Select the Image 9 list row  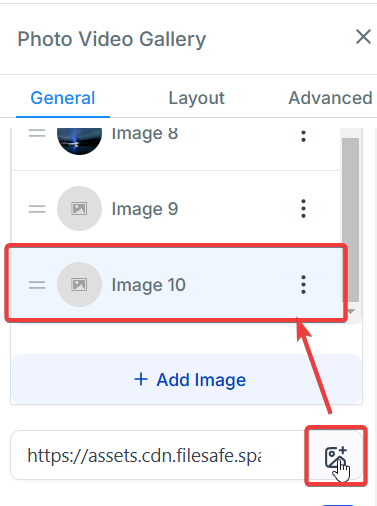point(176,209)
